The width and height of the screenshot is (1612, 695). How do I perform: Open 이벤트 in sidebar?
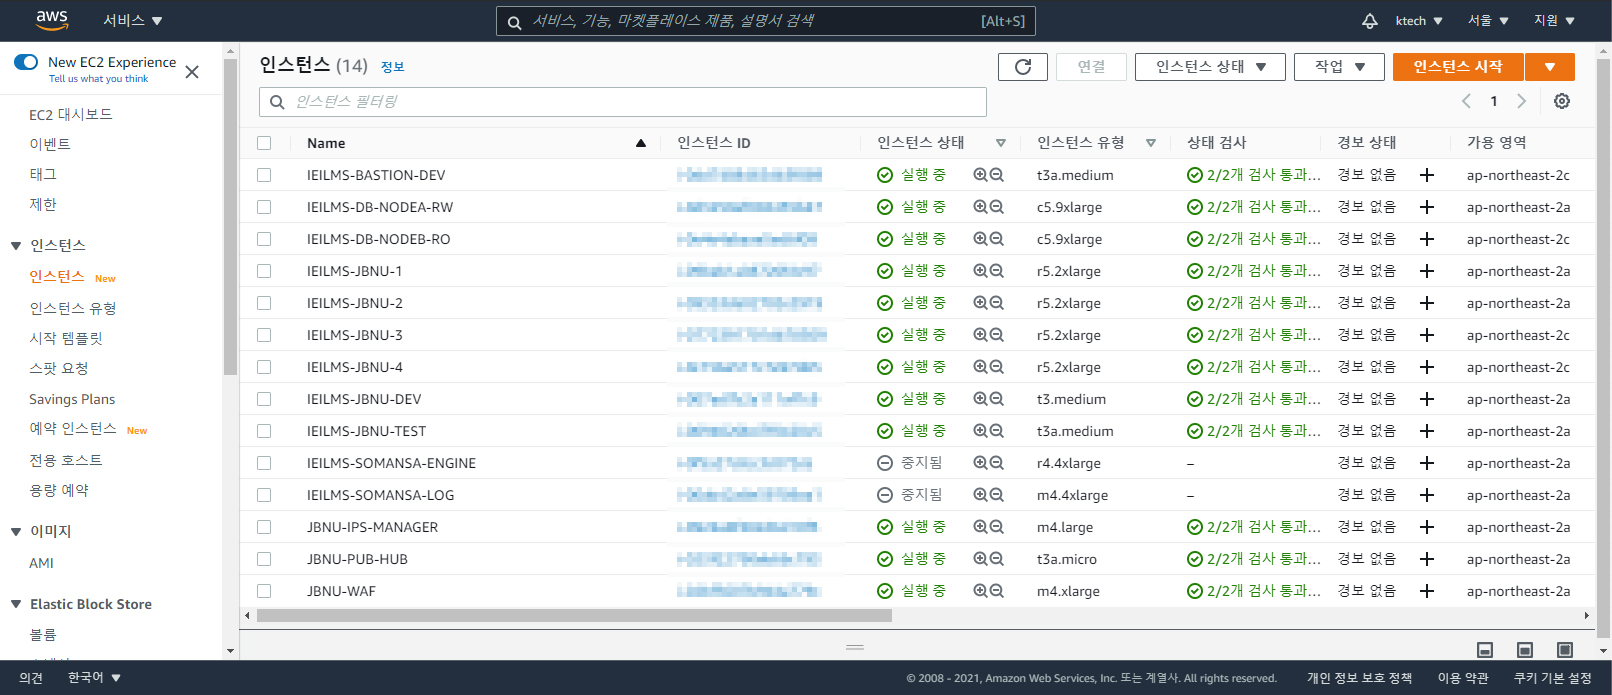(50, 145)
